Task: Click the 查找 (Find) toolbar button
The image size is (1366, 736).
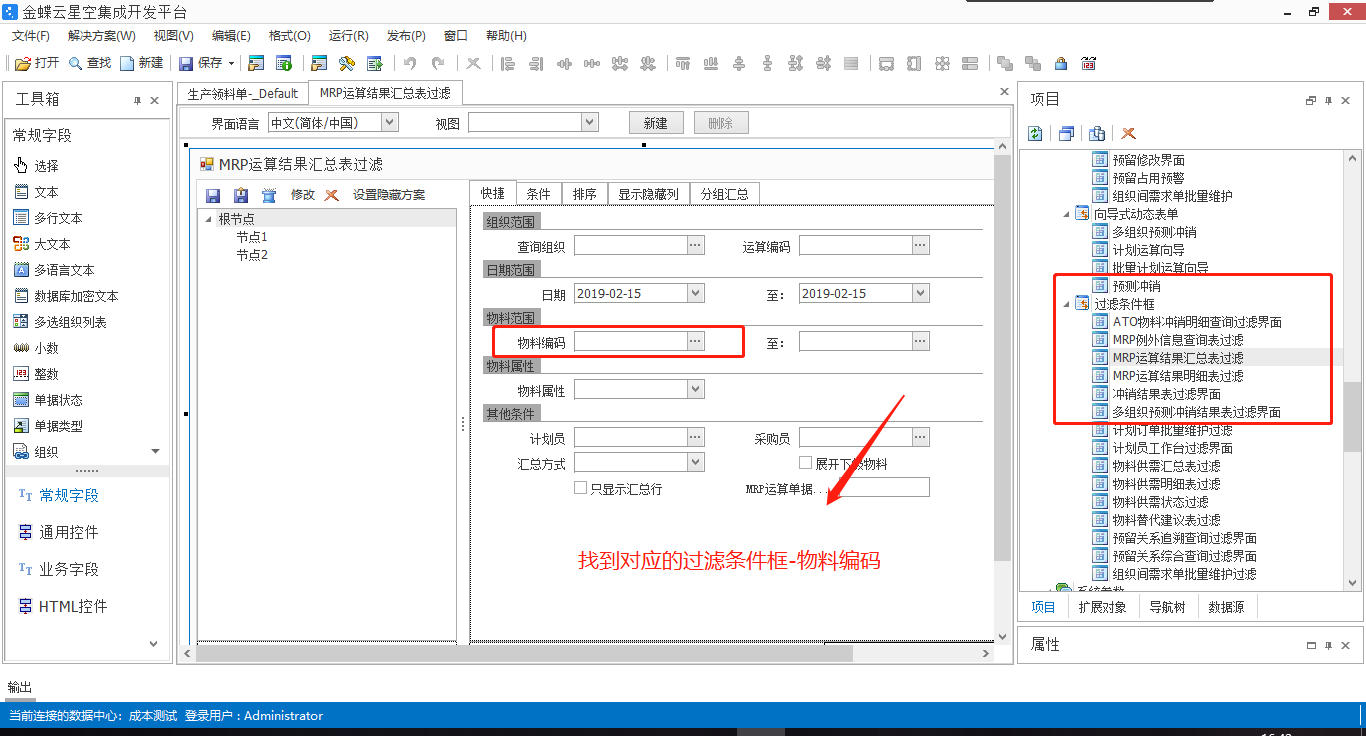Action: 90,63
